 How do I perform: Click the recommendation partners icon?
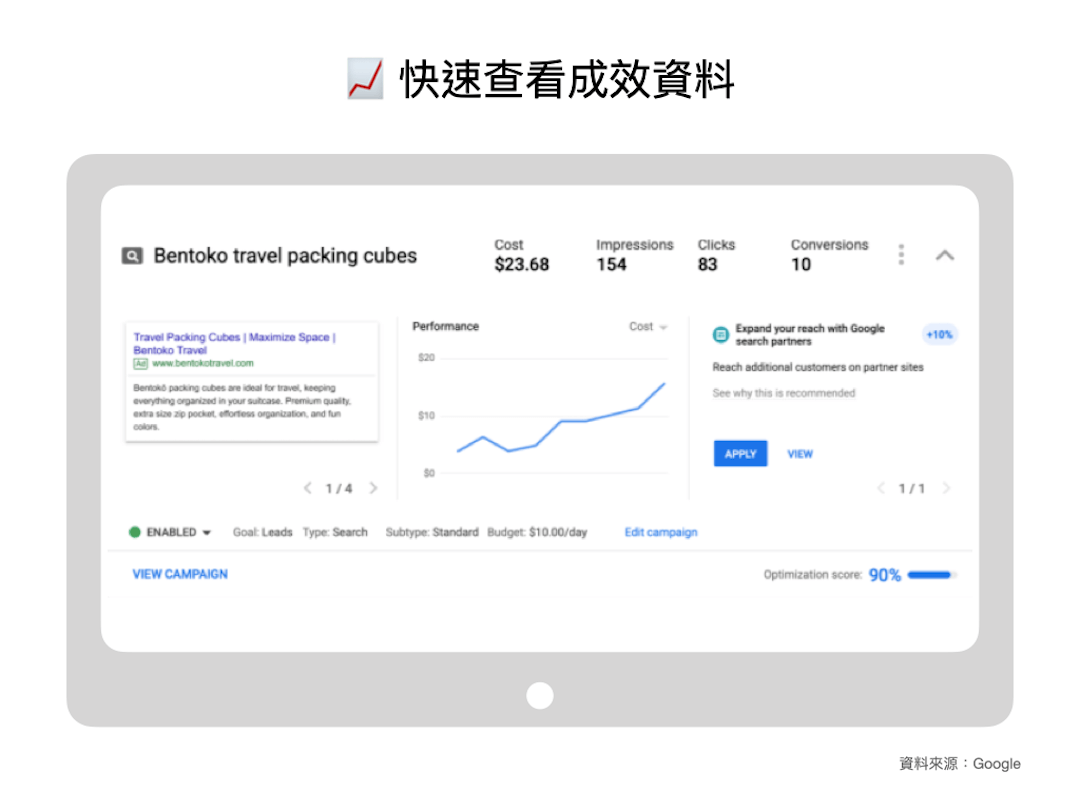click(x=720, y=335)
